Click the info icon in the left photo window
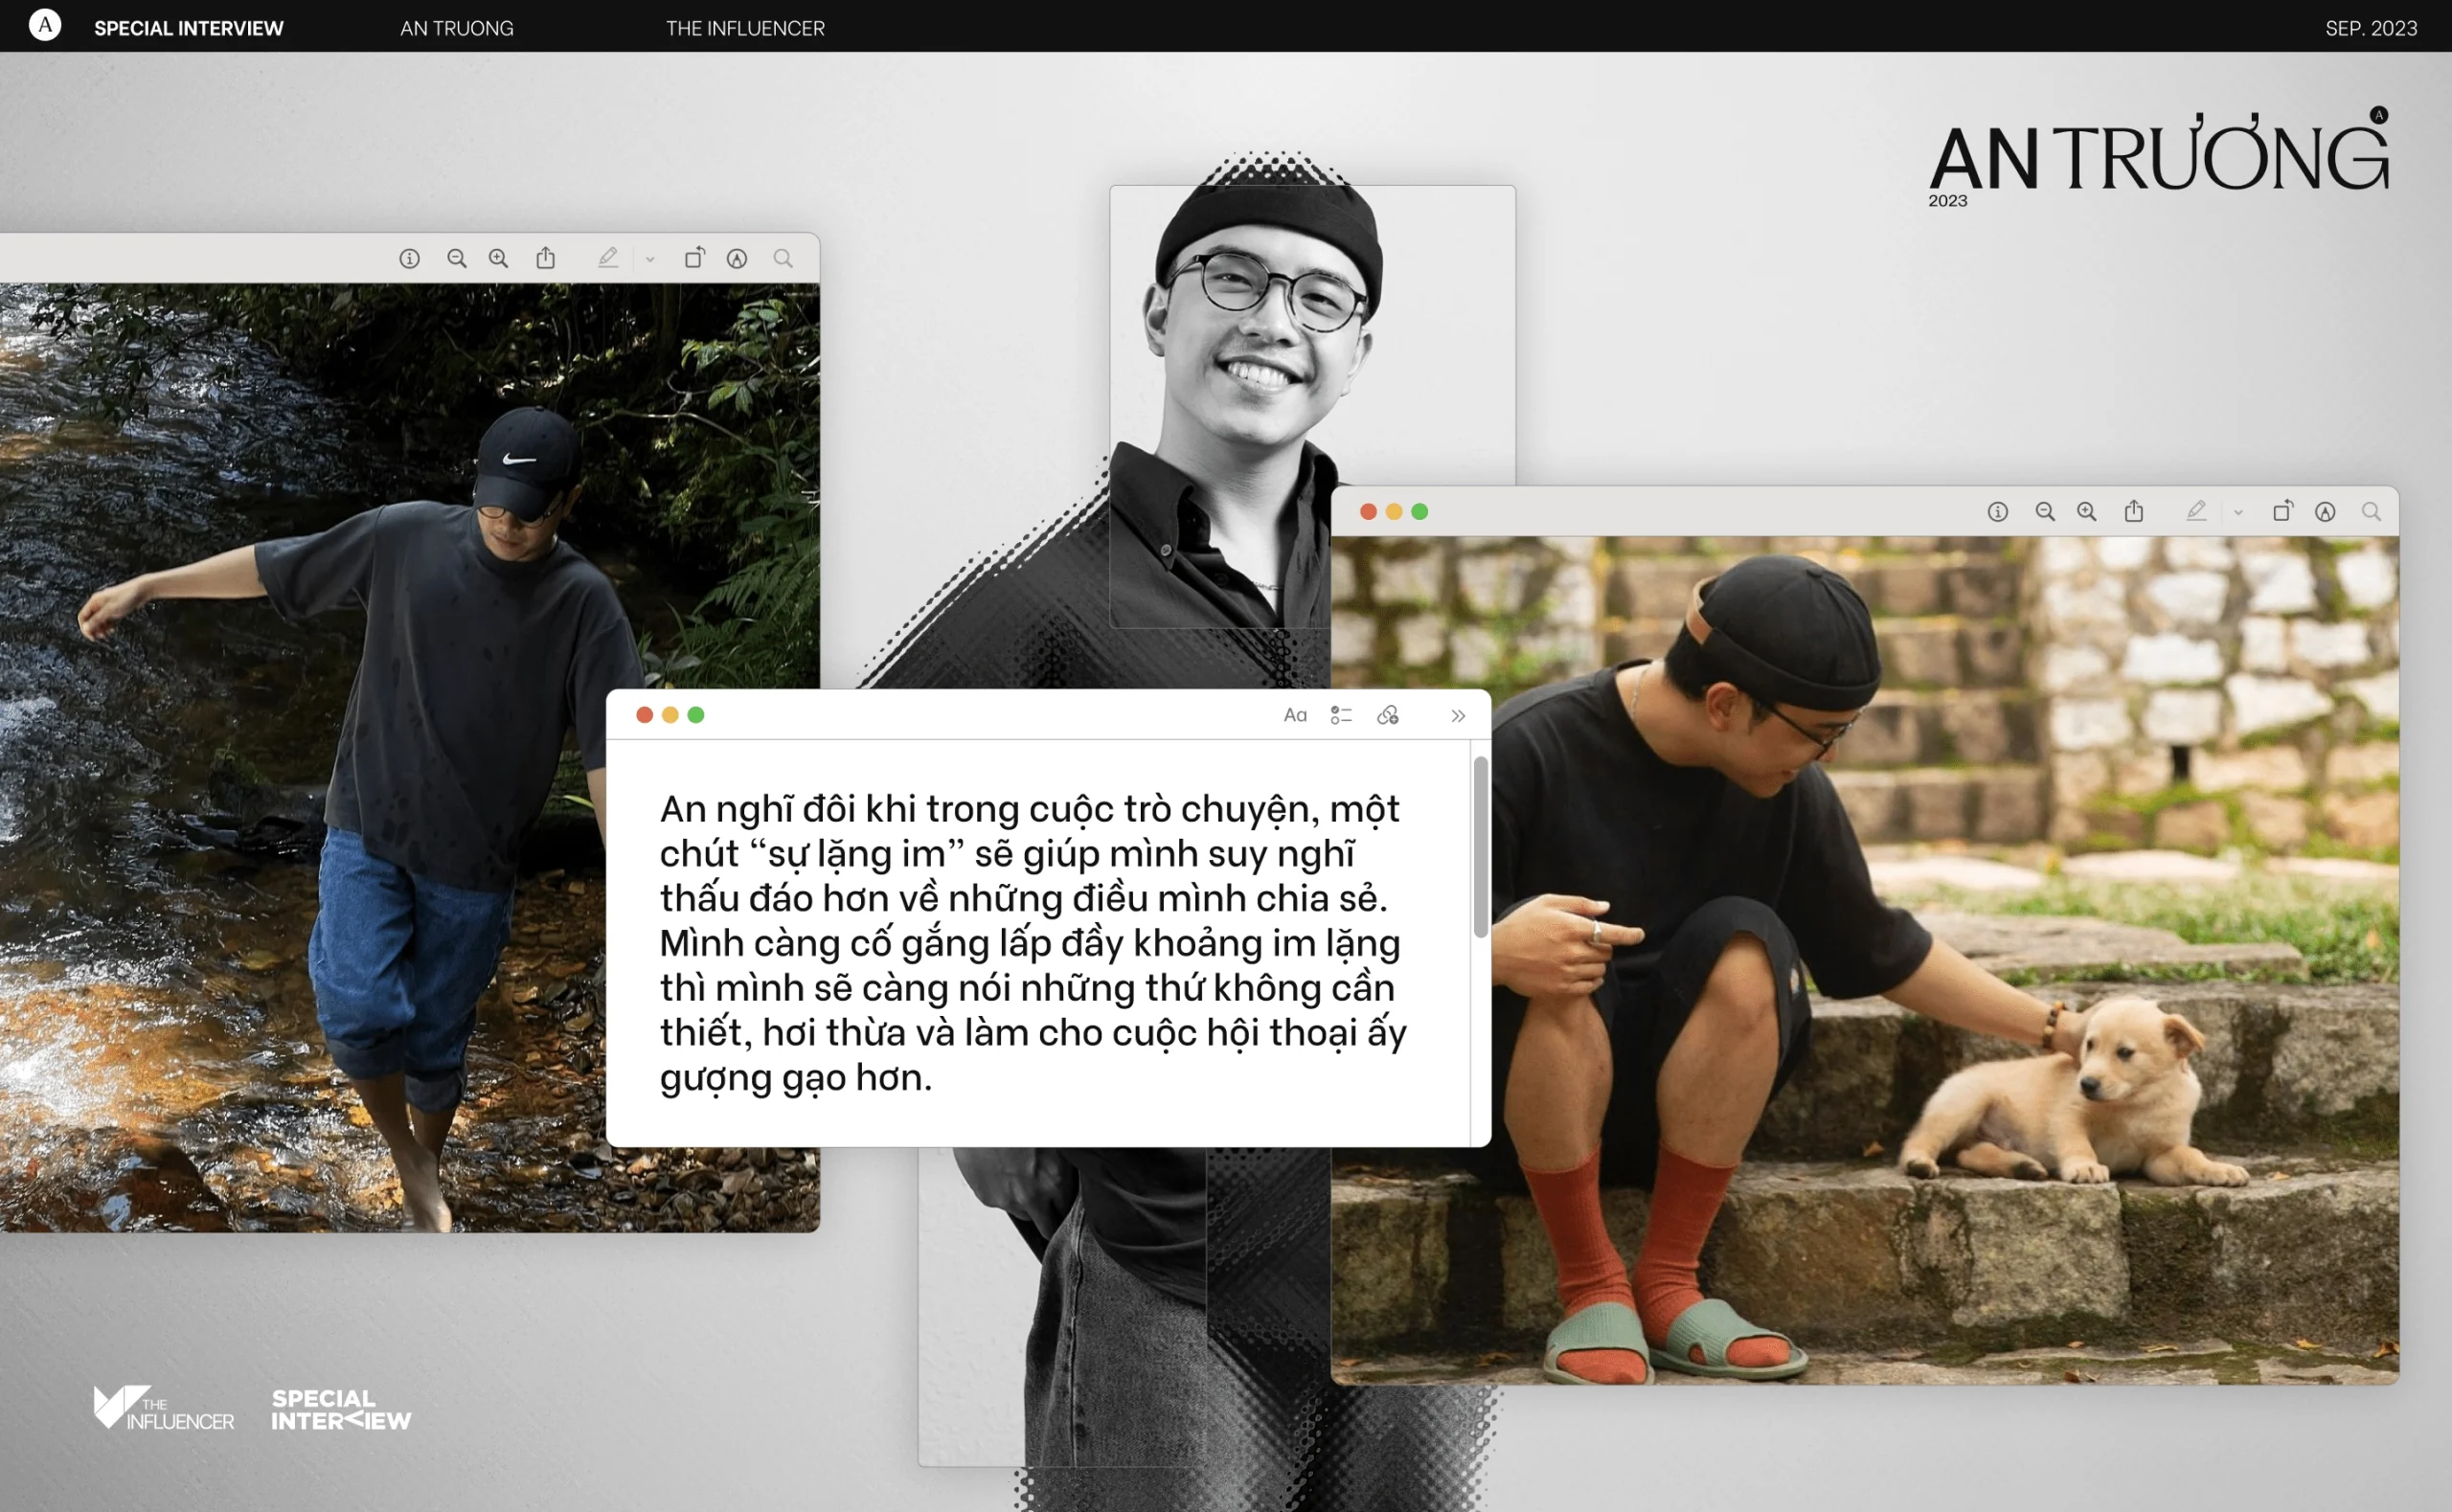 409,259
